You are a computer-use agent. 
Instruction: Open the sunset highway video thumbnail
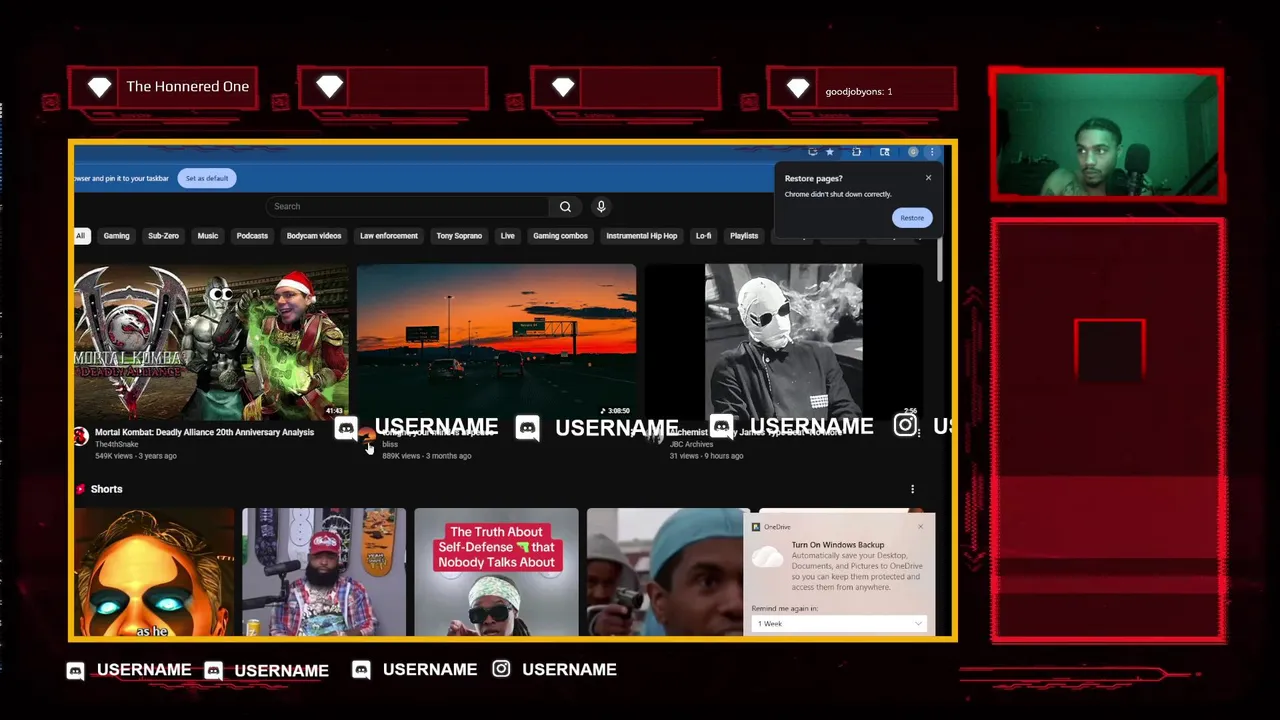(x=496, y=342)
